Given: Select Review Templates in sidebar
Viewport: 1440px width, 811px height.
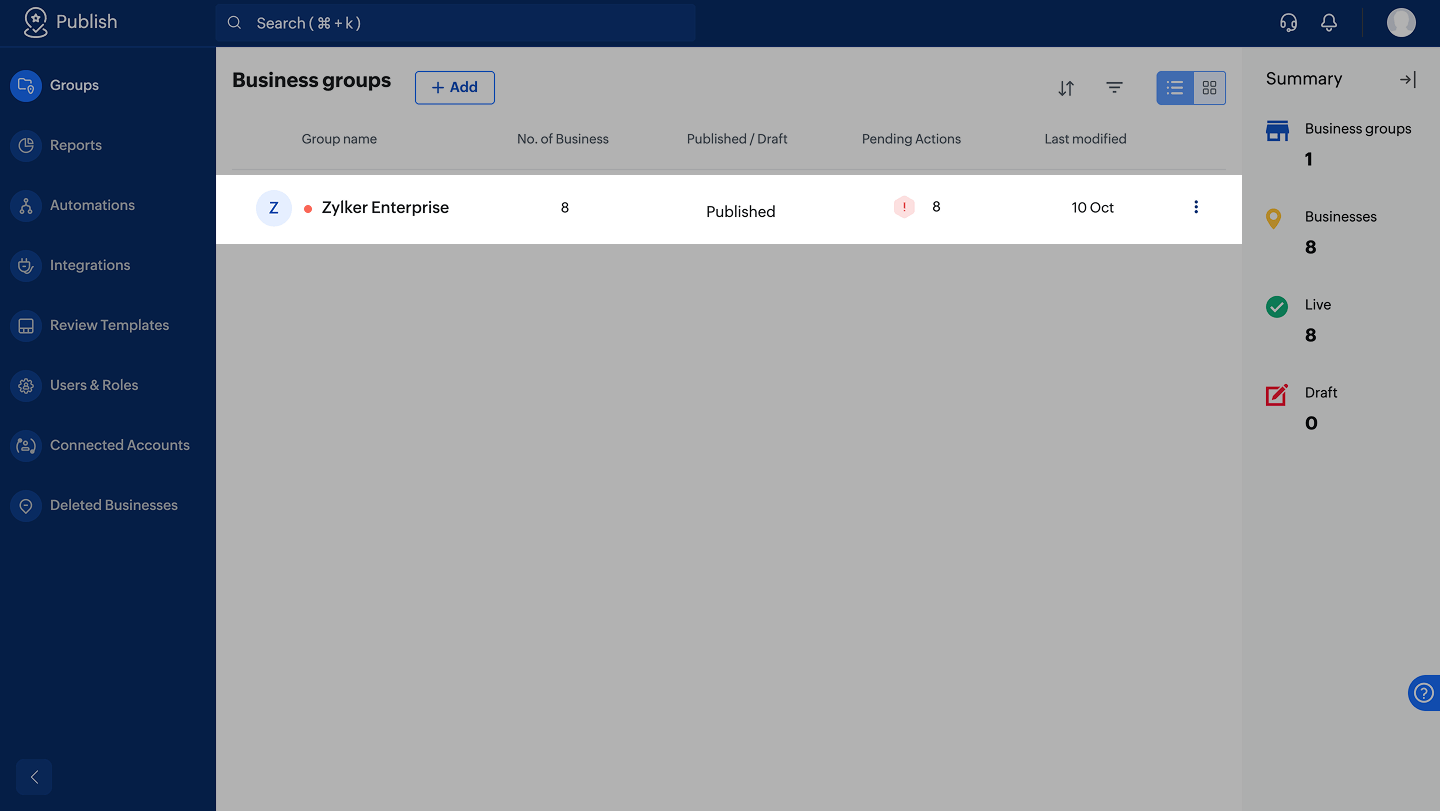Looking at the screenshot, I should point(107,325).
